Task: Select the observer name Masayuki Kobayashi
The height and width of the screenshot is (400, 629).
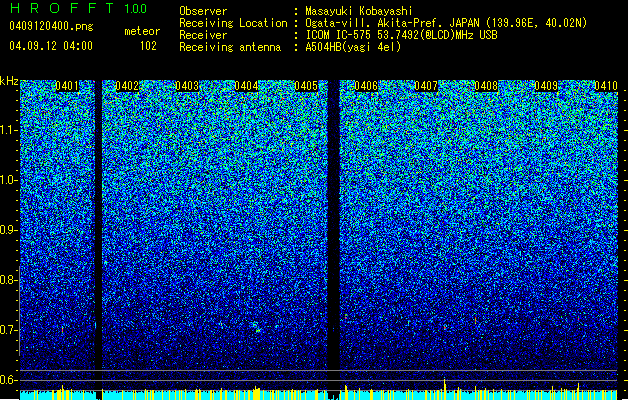Action: 359,11
